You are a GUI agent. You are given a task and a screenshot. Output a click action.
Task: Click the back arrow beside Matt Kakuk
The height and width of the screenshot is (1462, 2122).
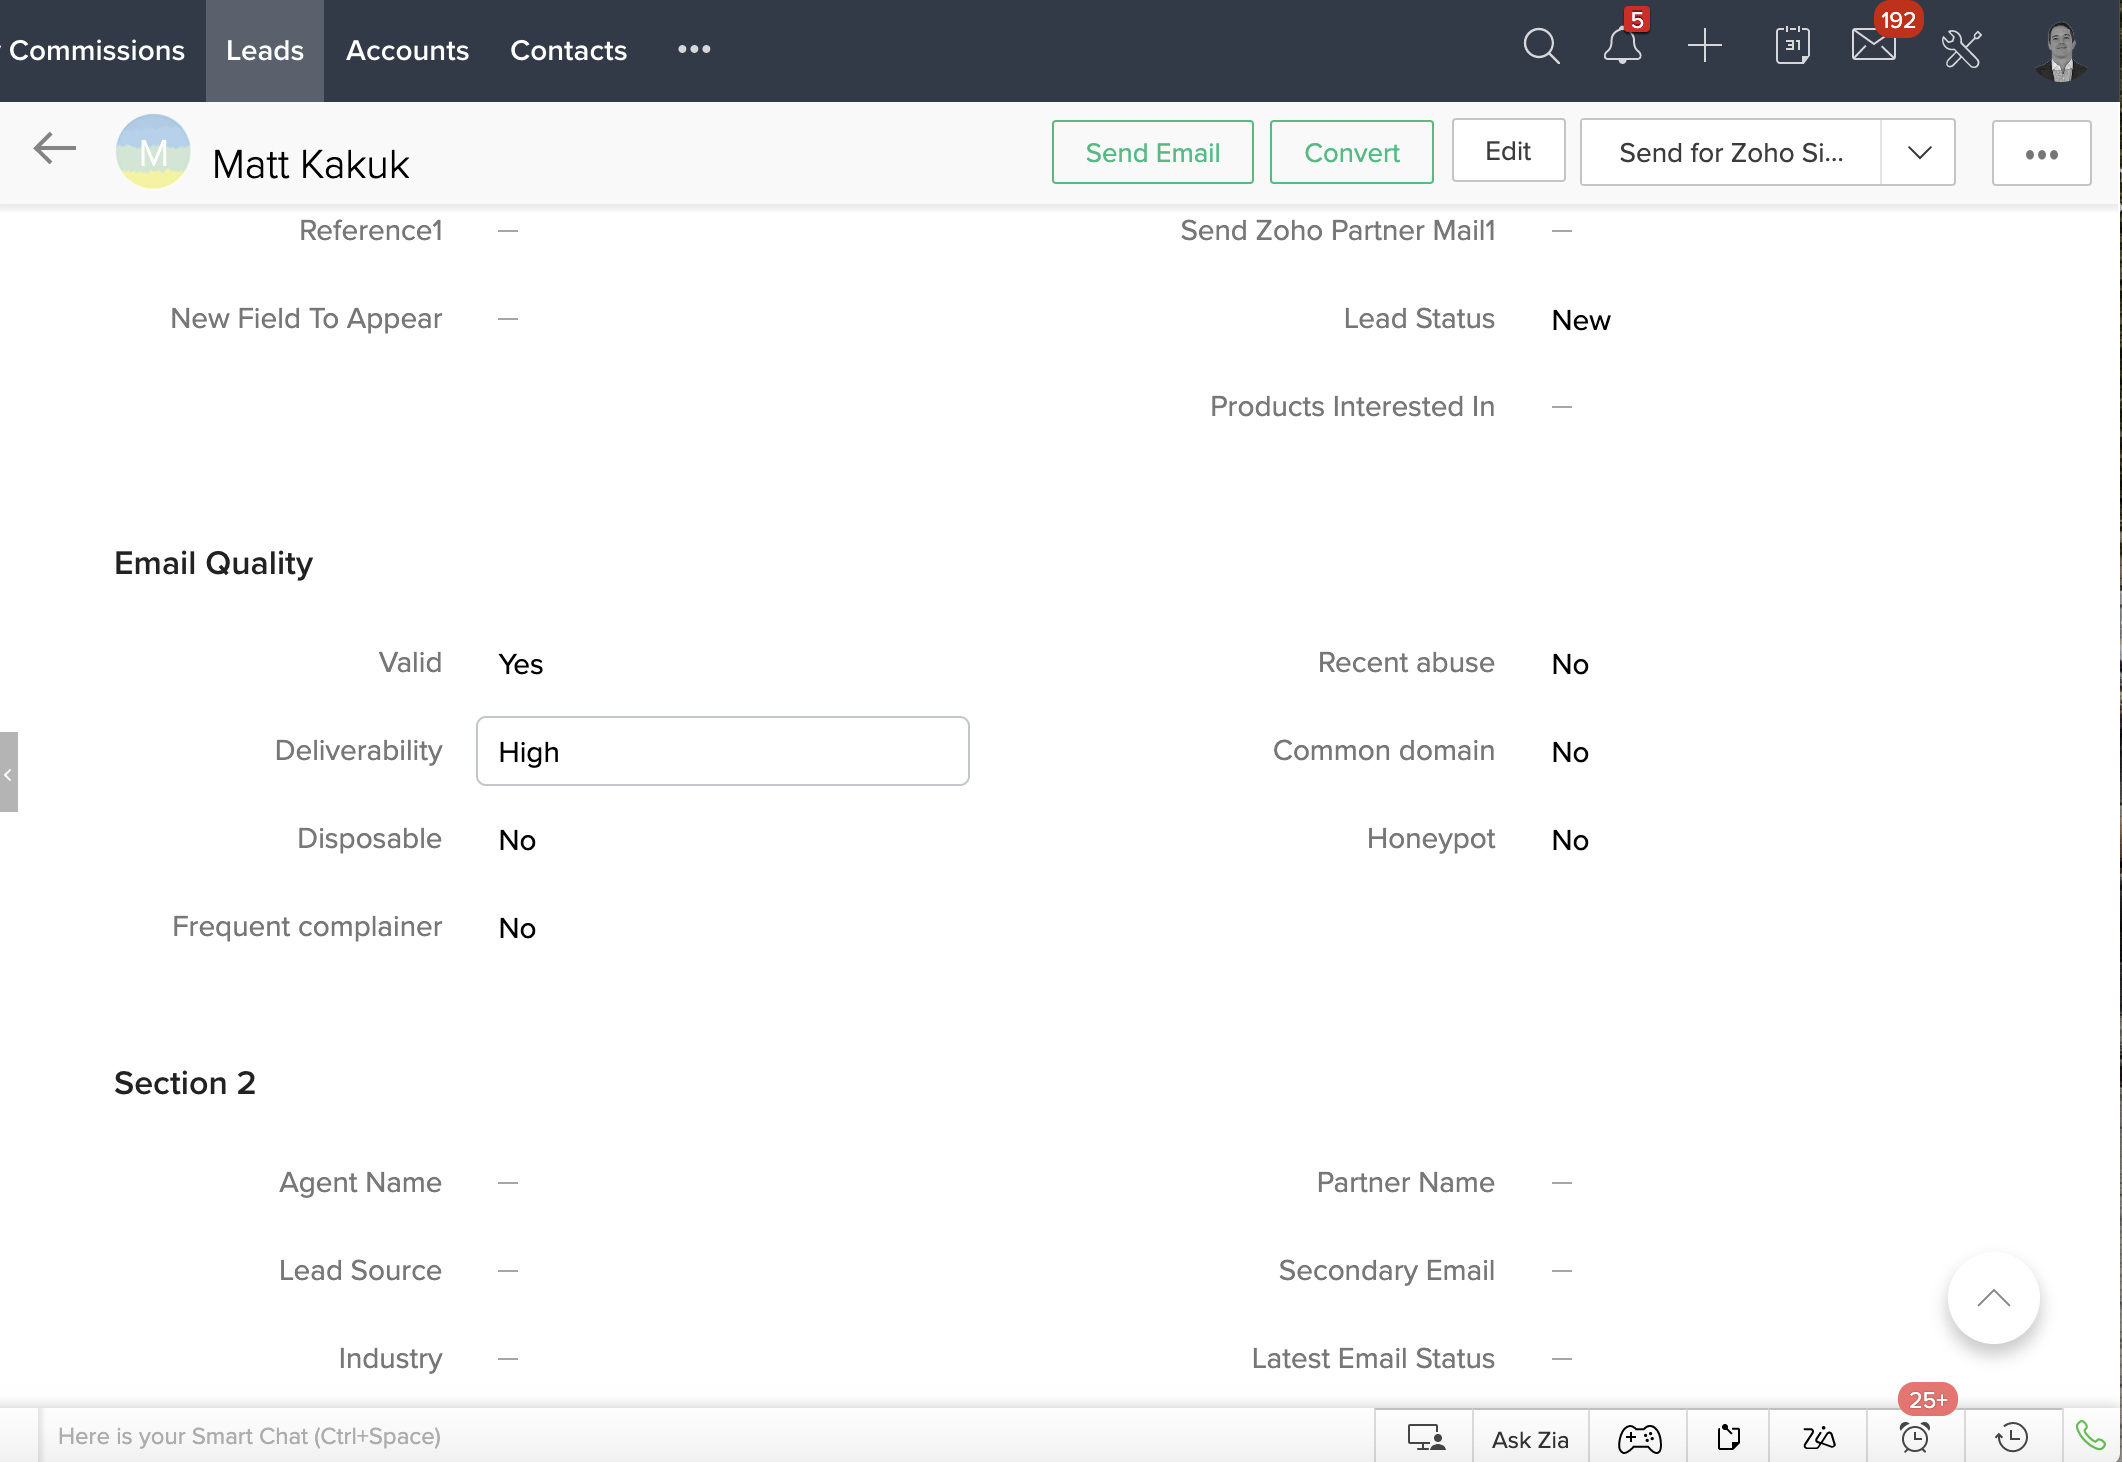(x=55, y=149)
